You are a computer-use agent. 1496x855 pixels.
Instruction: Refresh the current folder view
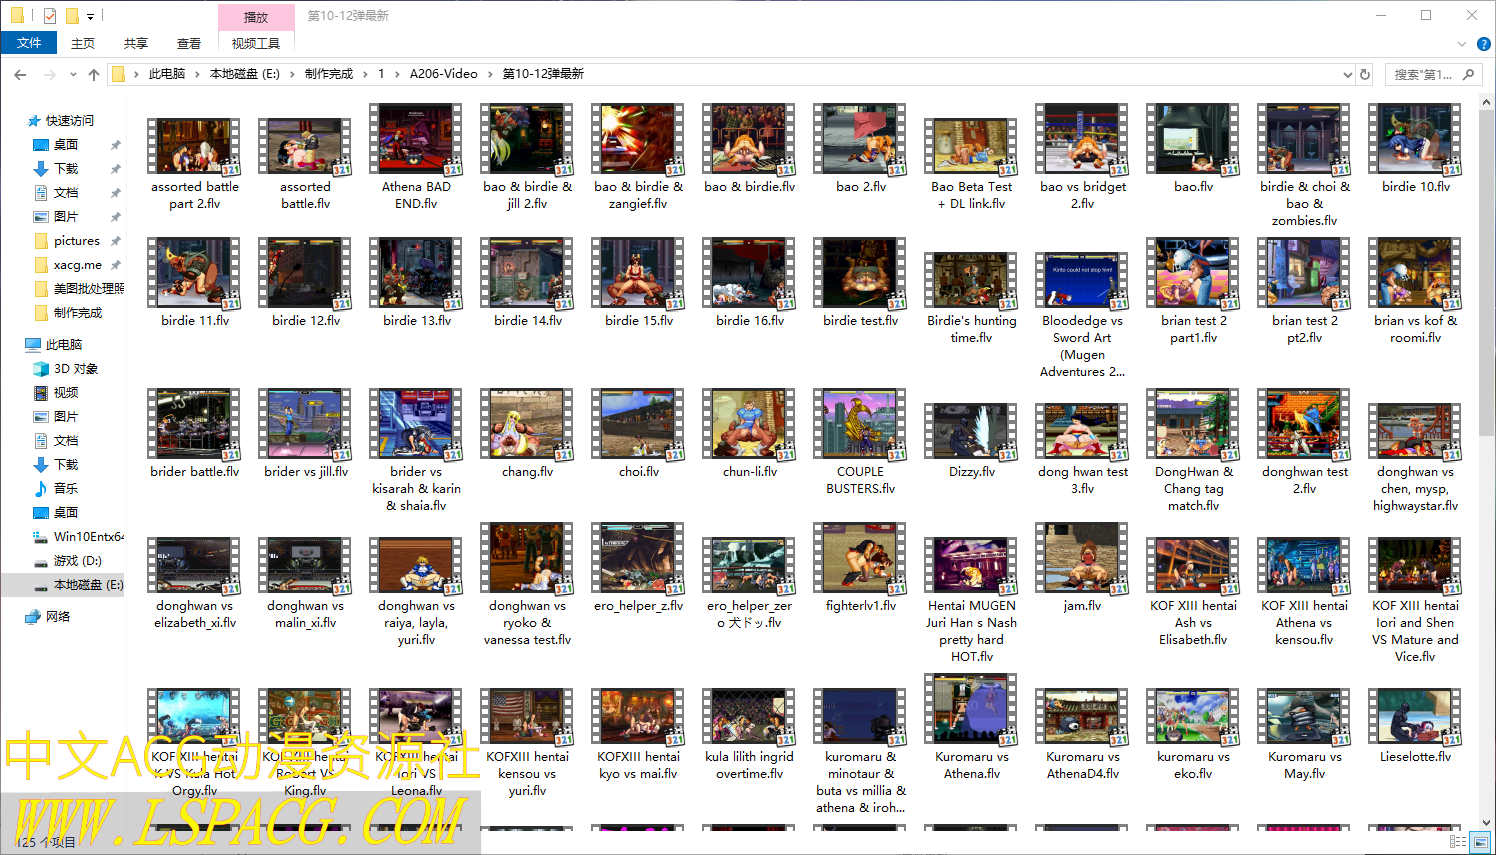(1365, 74)
